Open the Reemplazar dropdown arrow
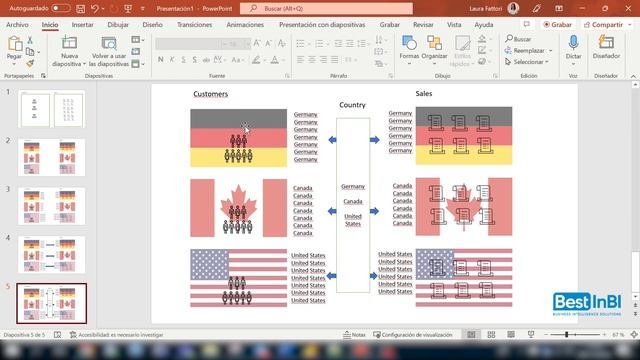Image resolution: width=640 pixels, height=360 pixels. [x=551, y=51]
